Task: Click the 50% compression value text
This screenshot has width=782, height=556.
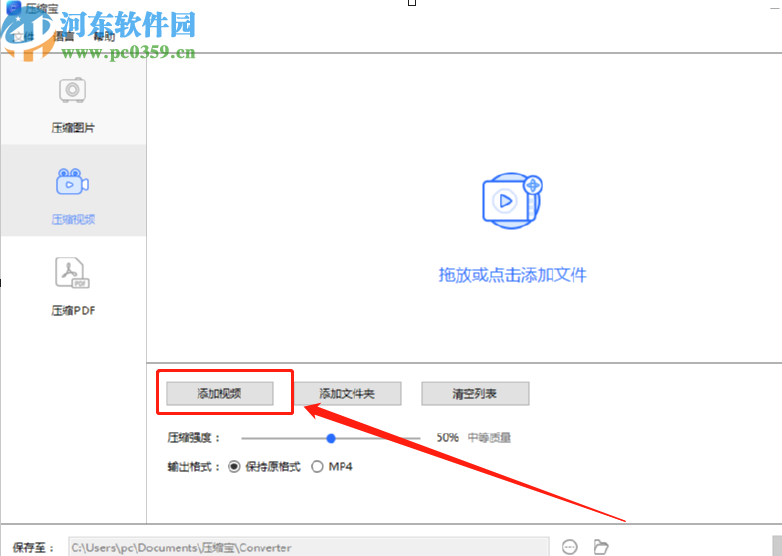Action: click(447, 438)
